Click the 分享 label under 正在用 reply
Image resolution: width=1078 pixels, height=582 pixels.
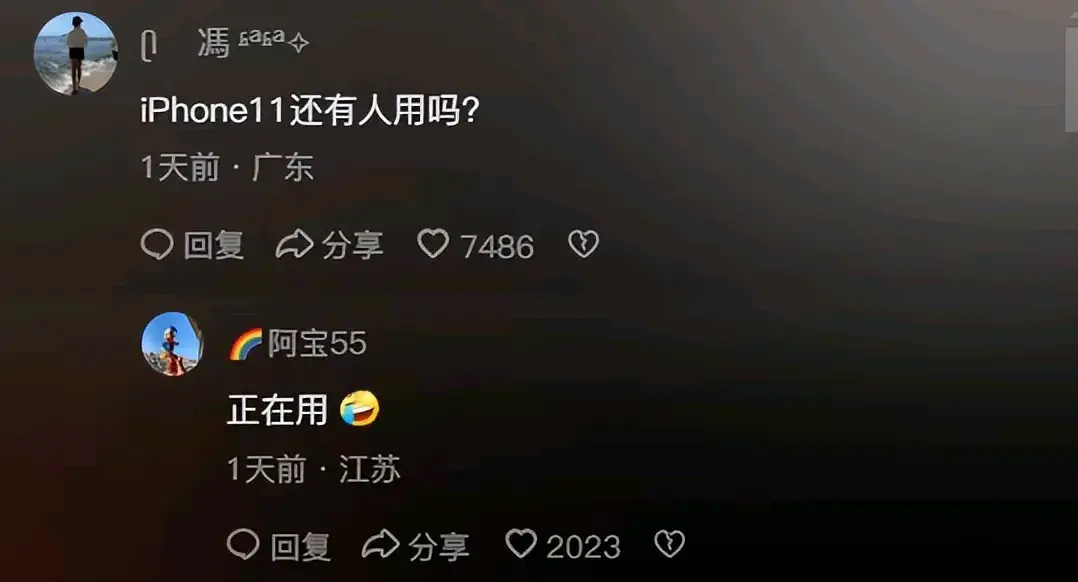pos(439,546)
